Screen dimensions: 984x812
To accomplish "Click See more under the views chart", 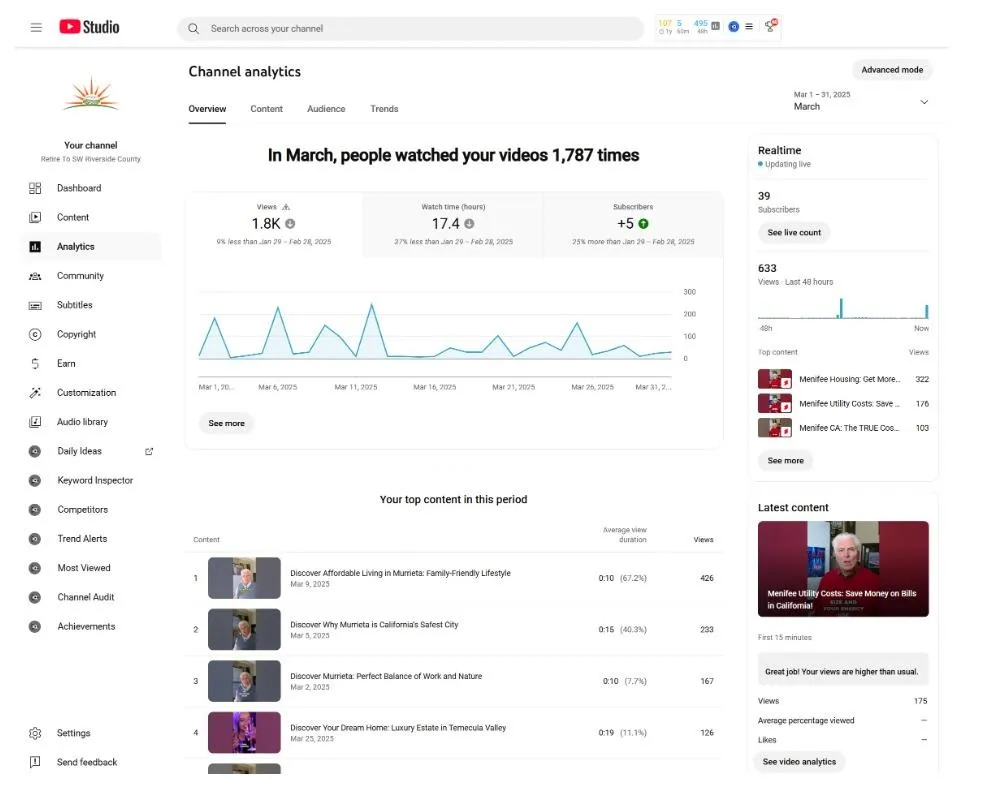I will point(227,424).
